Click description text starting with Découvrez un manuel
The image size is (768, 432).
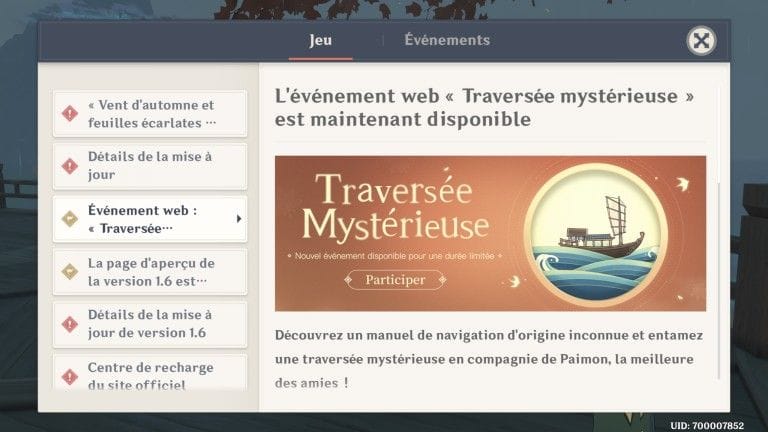click(489, 359)
